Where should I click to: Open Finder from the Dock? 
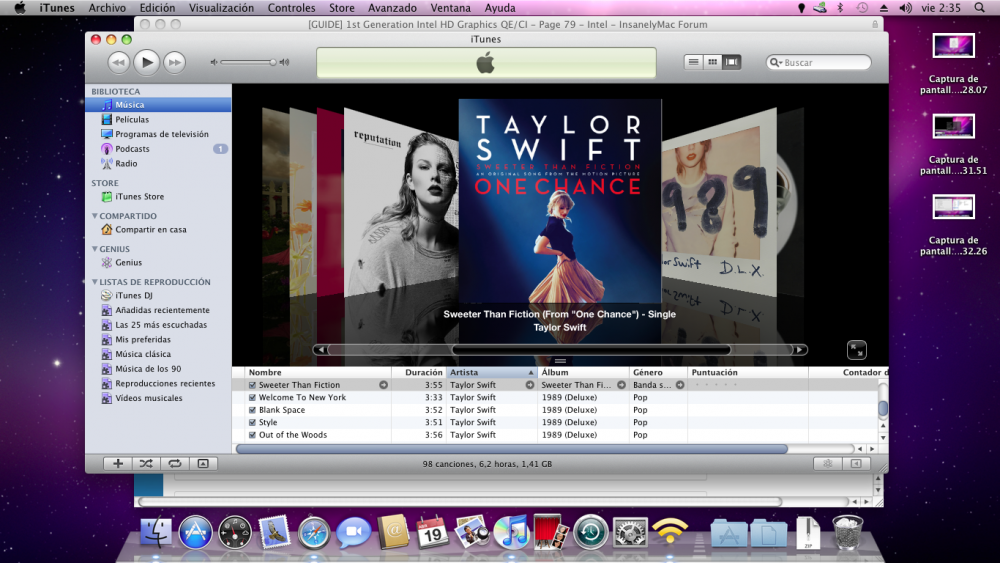(156, 532)
